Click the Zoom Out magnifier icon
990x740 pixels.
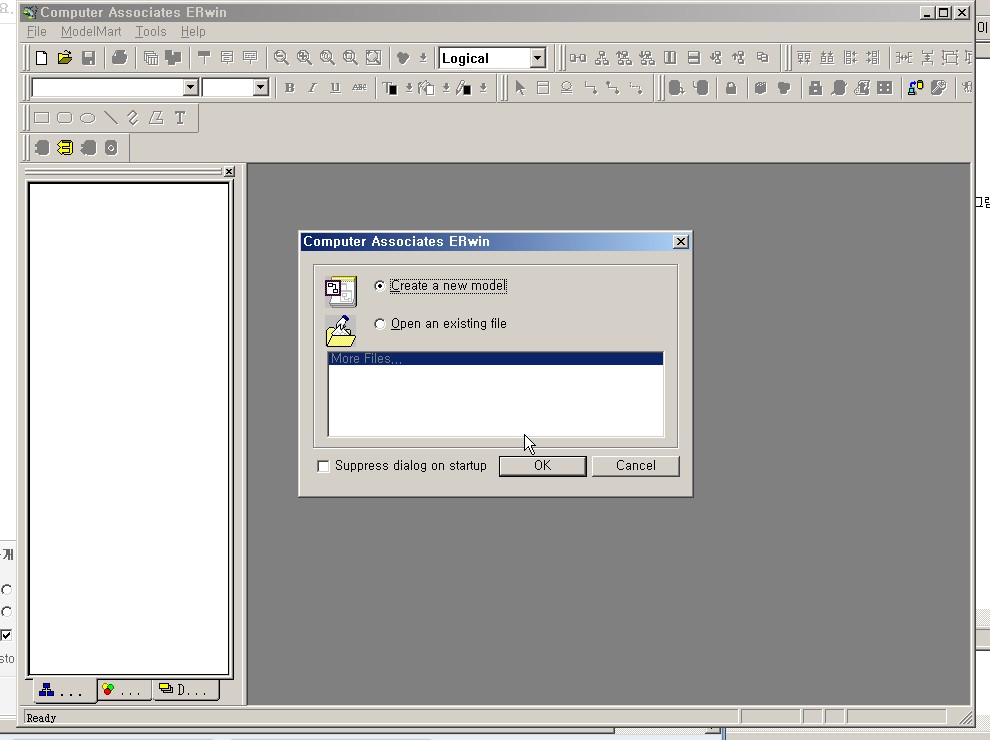pos(281,58)
